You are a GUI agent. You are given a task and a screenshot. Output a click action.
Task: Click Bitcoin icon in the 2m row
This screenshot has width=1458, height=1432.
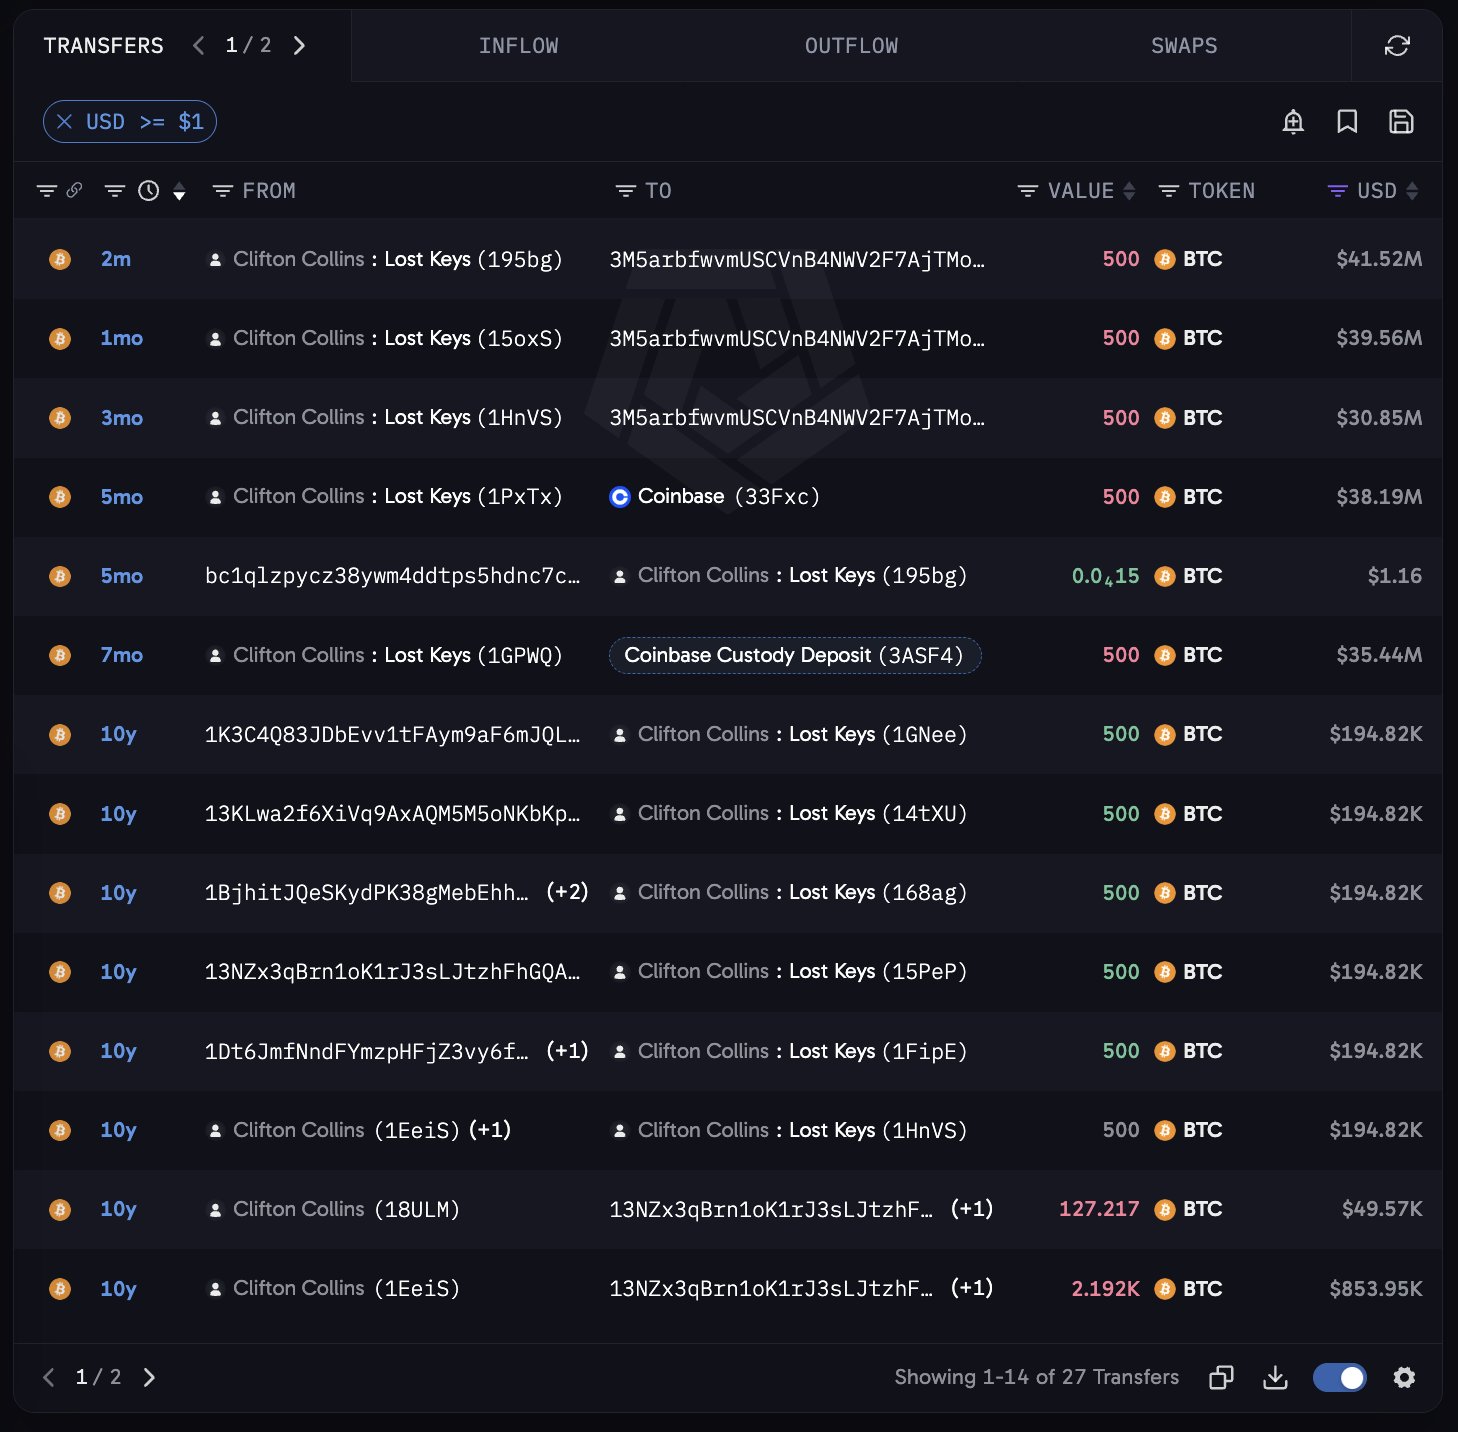coord(60,259)
